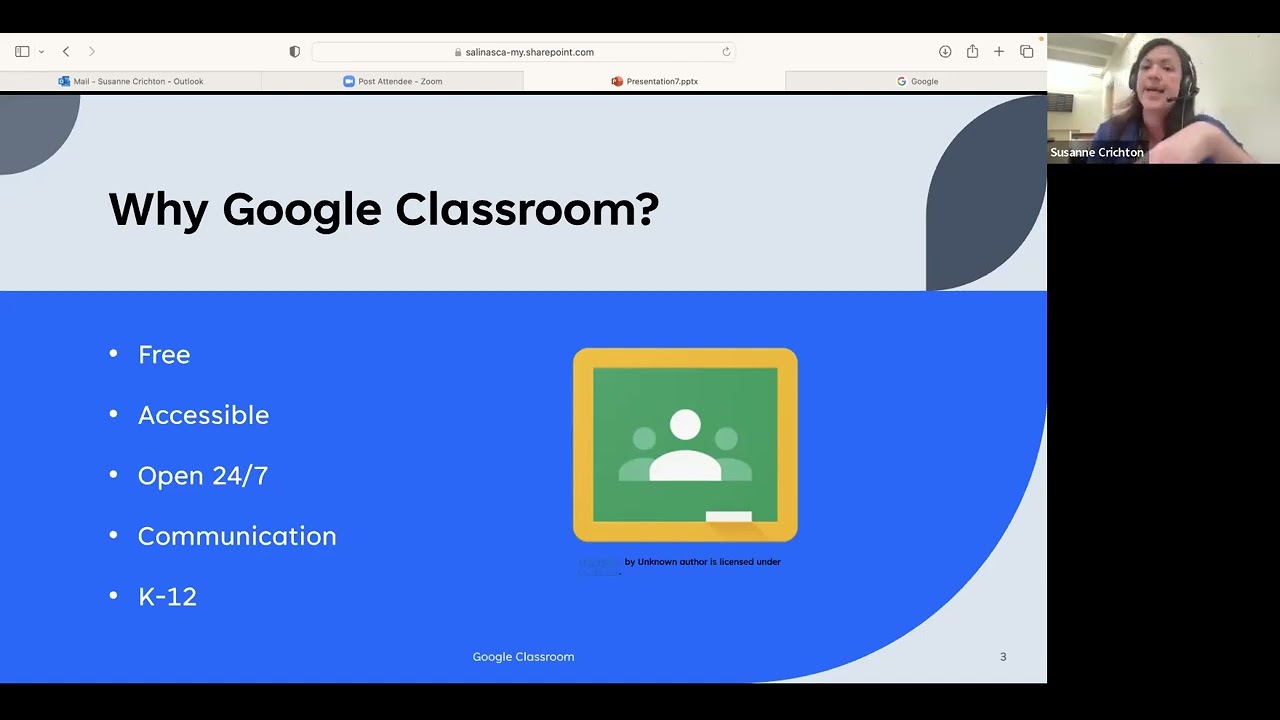Click the license link under the image
Image resolution: width=1280 pixels, height=720 pixels.
(599, 572)
